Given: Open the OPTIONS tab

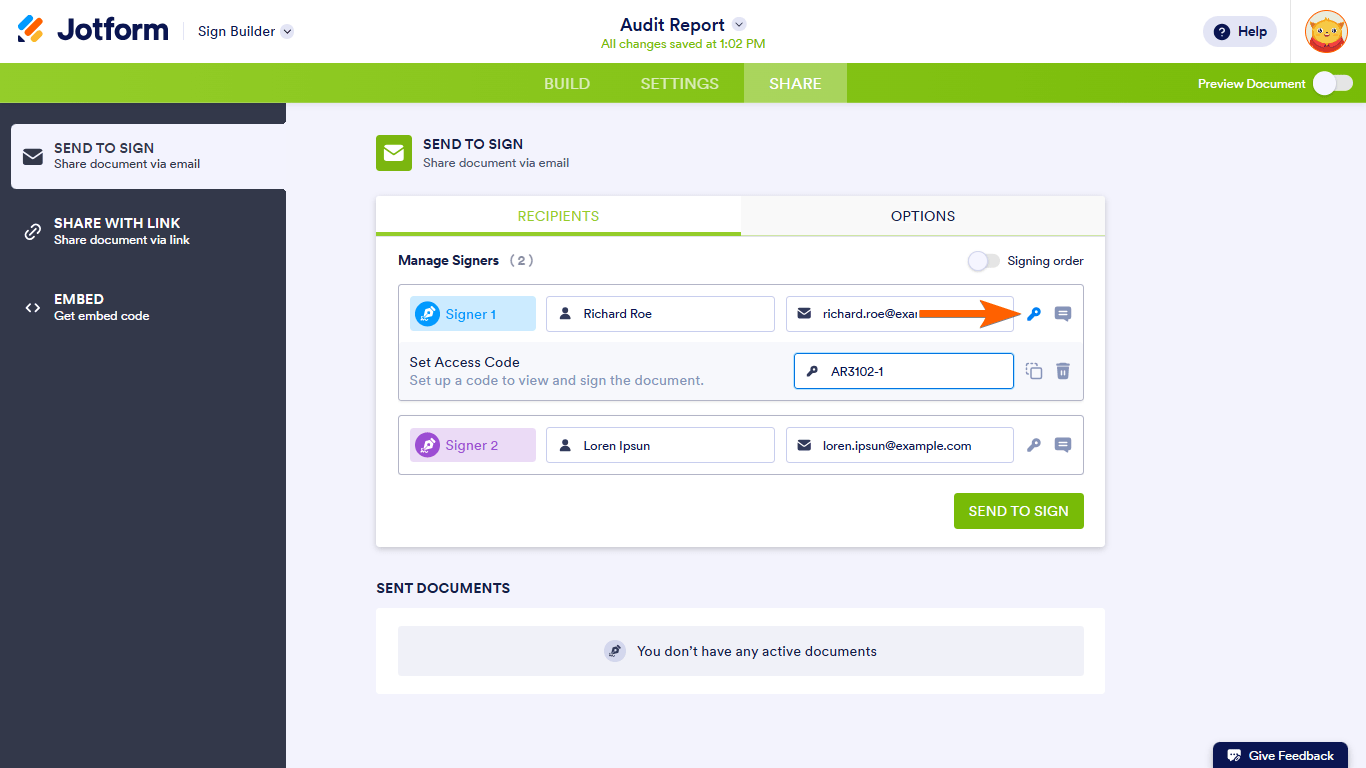Looking at the screenshot, I should pyautogui.click(x=923, y=216).
